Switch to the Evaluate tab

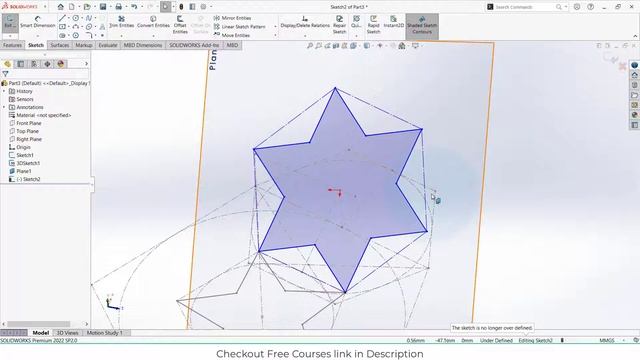point(108,45)
